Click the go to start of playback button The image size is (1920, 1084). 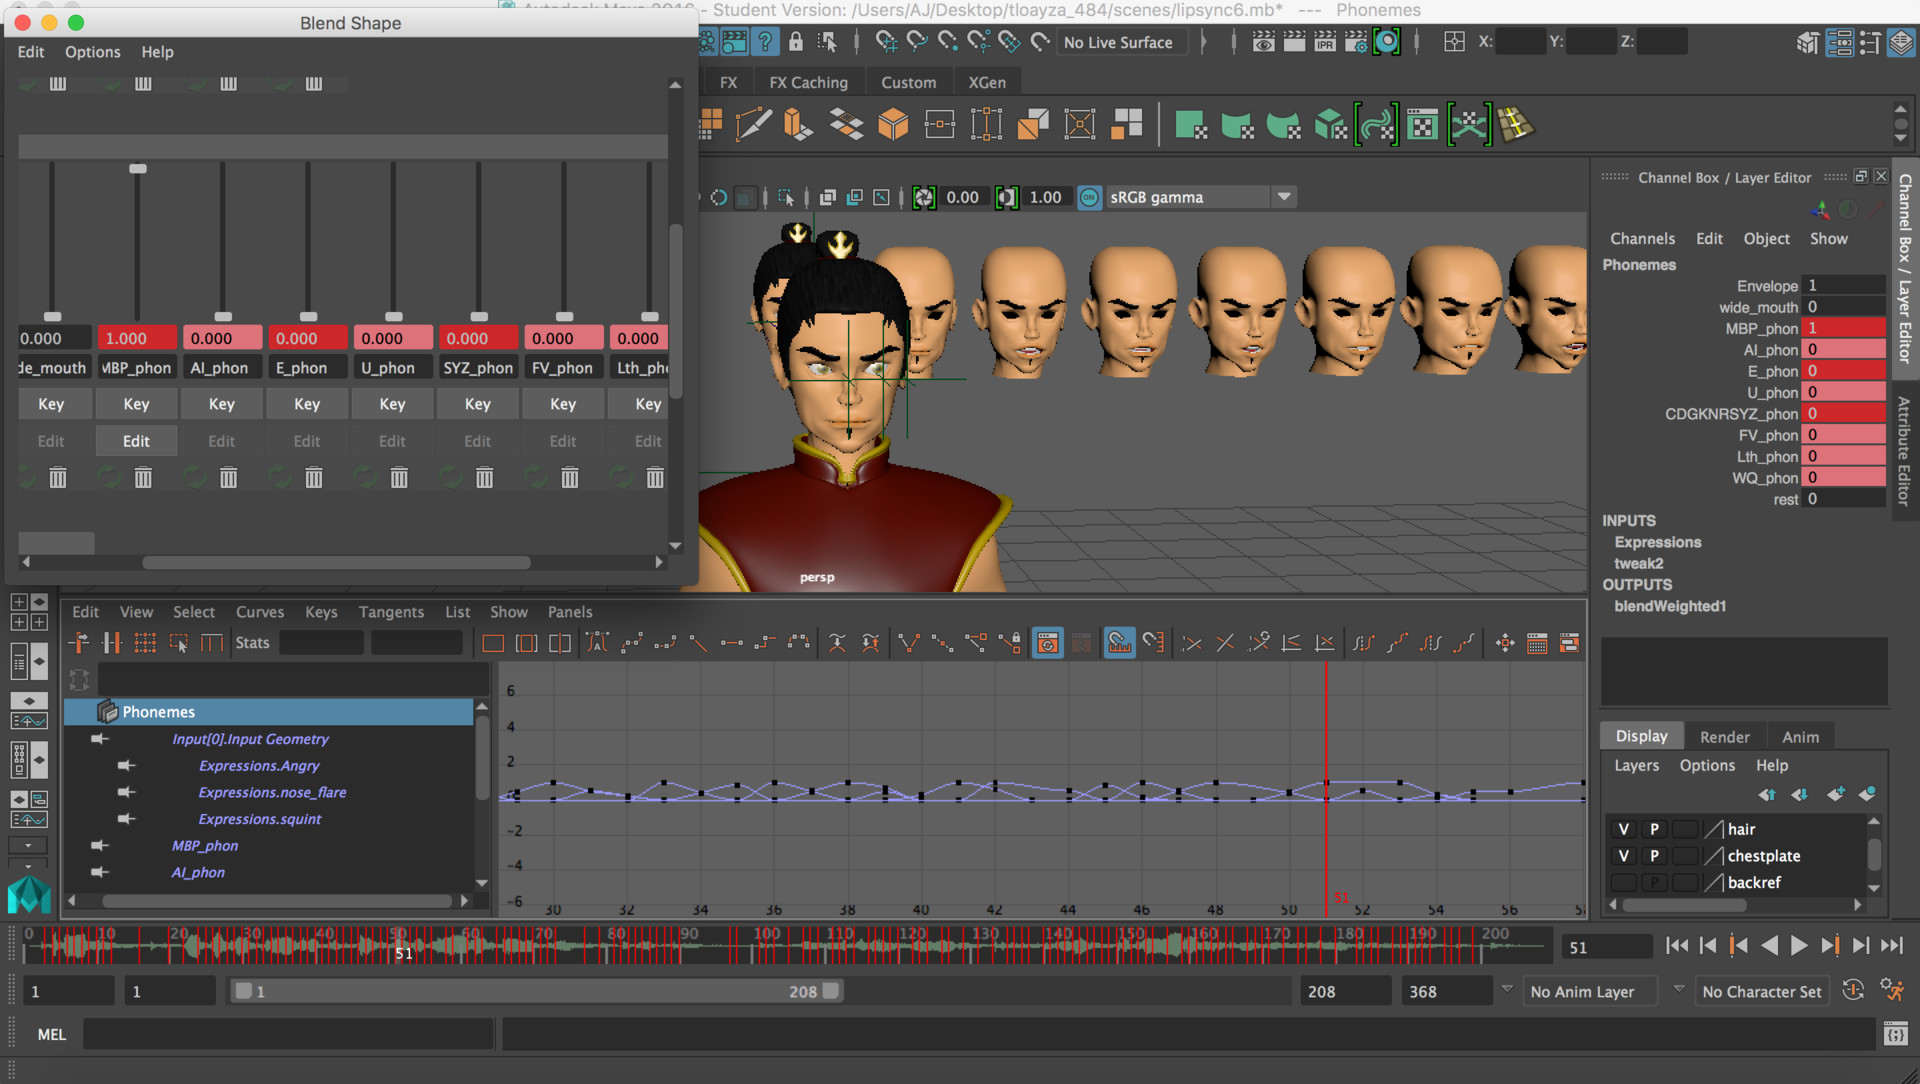1677,946
